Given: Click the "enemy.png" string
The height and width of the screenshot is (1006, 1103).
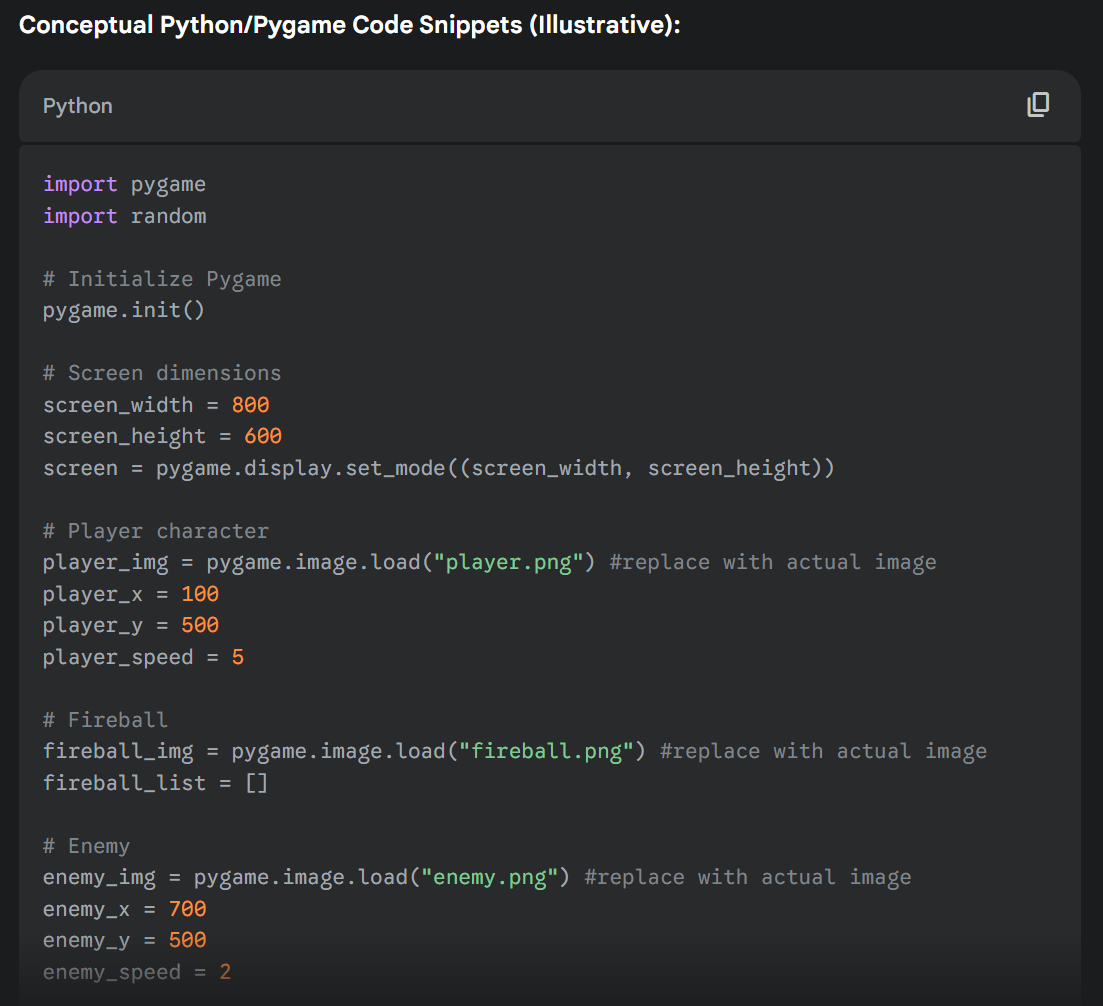Looking at the screenshot, I should [489, 877].
